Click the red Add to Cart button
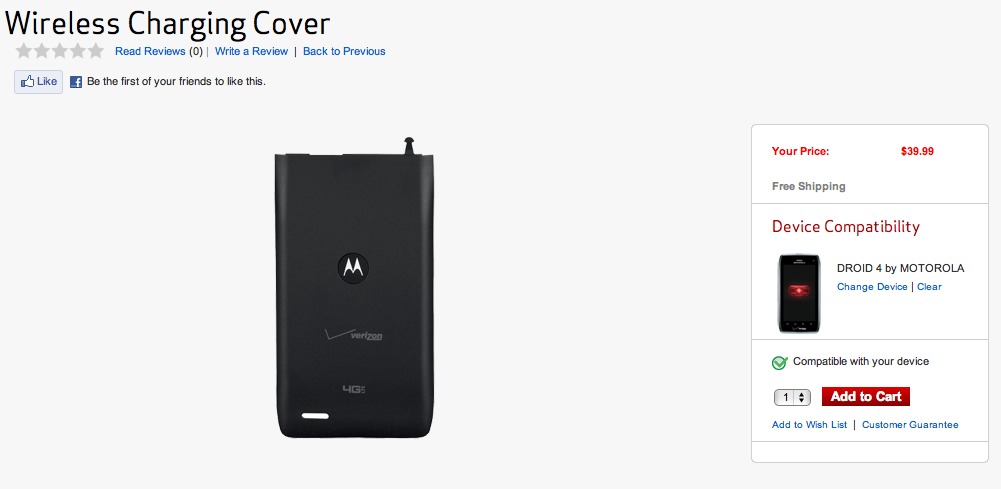 point(866,396)
